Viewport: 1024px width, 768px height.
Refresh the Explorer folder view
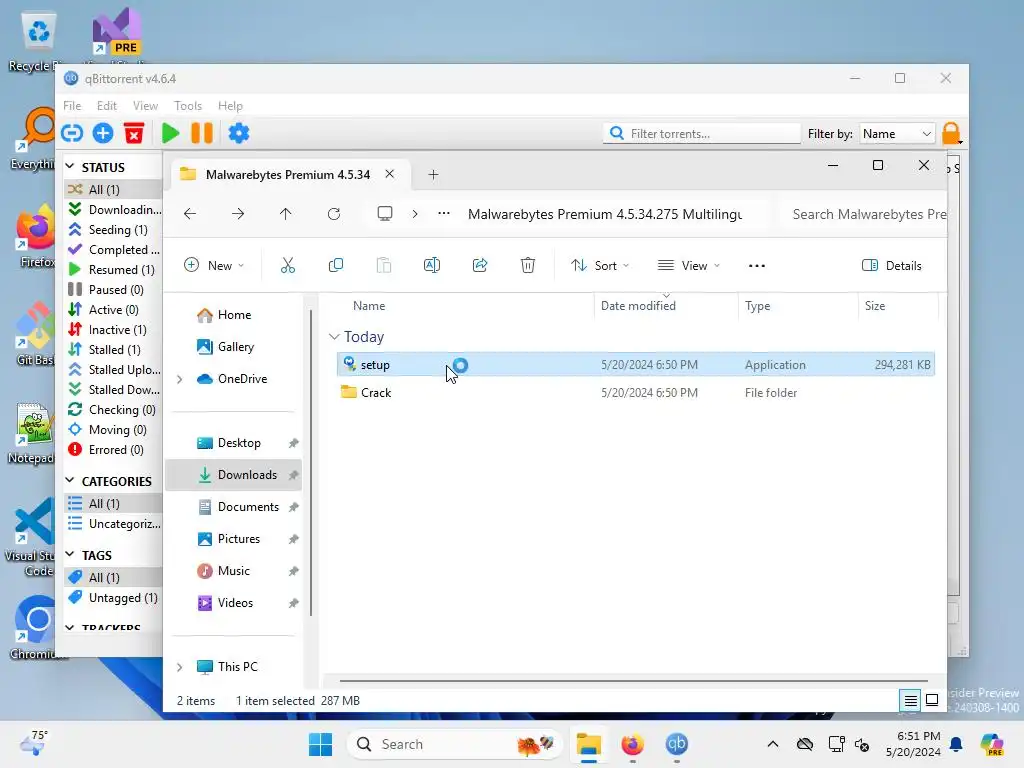(334, 214)
